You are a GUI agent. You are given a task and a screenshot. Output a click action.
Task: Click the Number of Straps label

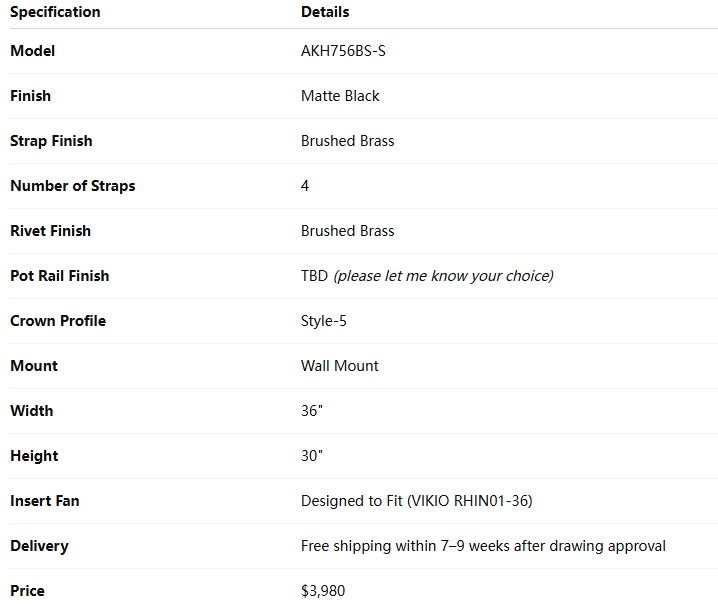point(72,186)
